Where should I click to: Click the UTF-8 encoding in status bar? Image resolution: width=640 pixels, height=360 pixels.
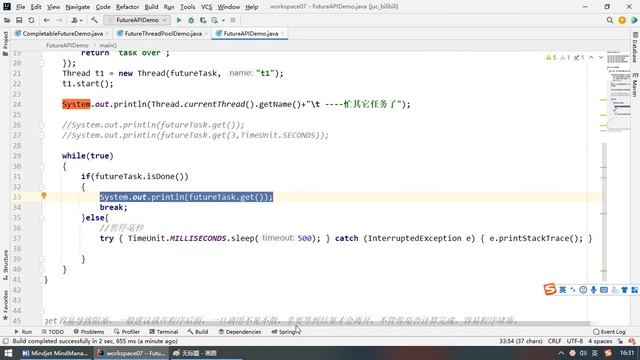pyautogui.click(x=575, y=341)
